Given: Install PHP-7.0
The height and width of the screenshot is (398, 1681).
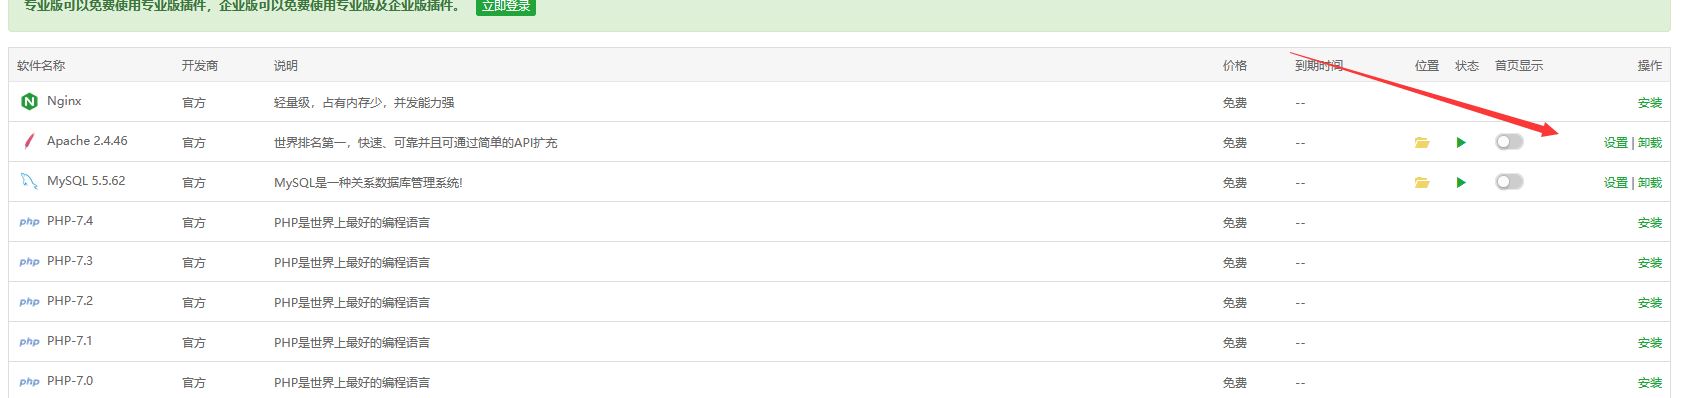Looking at the screenshot, I should pyautogui.click(x=1650, y=383).
